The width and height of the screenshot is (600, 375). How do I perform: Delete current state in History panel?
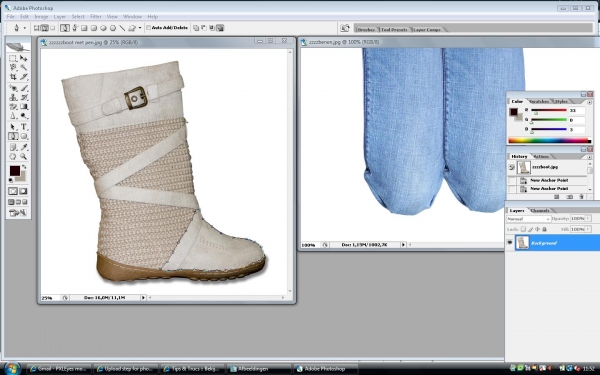point(582,197)
